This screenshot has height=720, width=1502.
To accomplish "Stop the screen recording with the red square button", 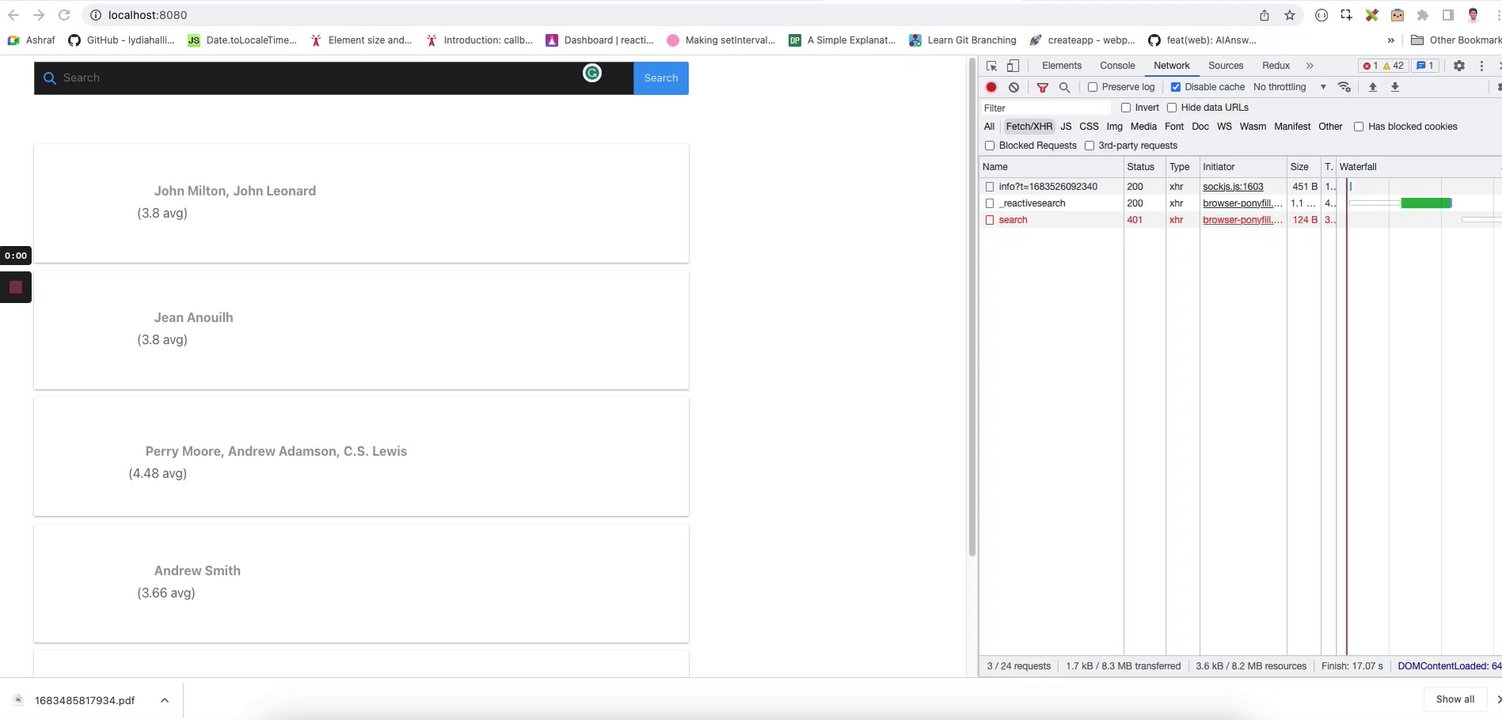I will point(15,287).
